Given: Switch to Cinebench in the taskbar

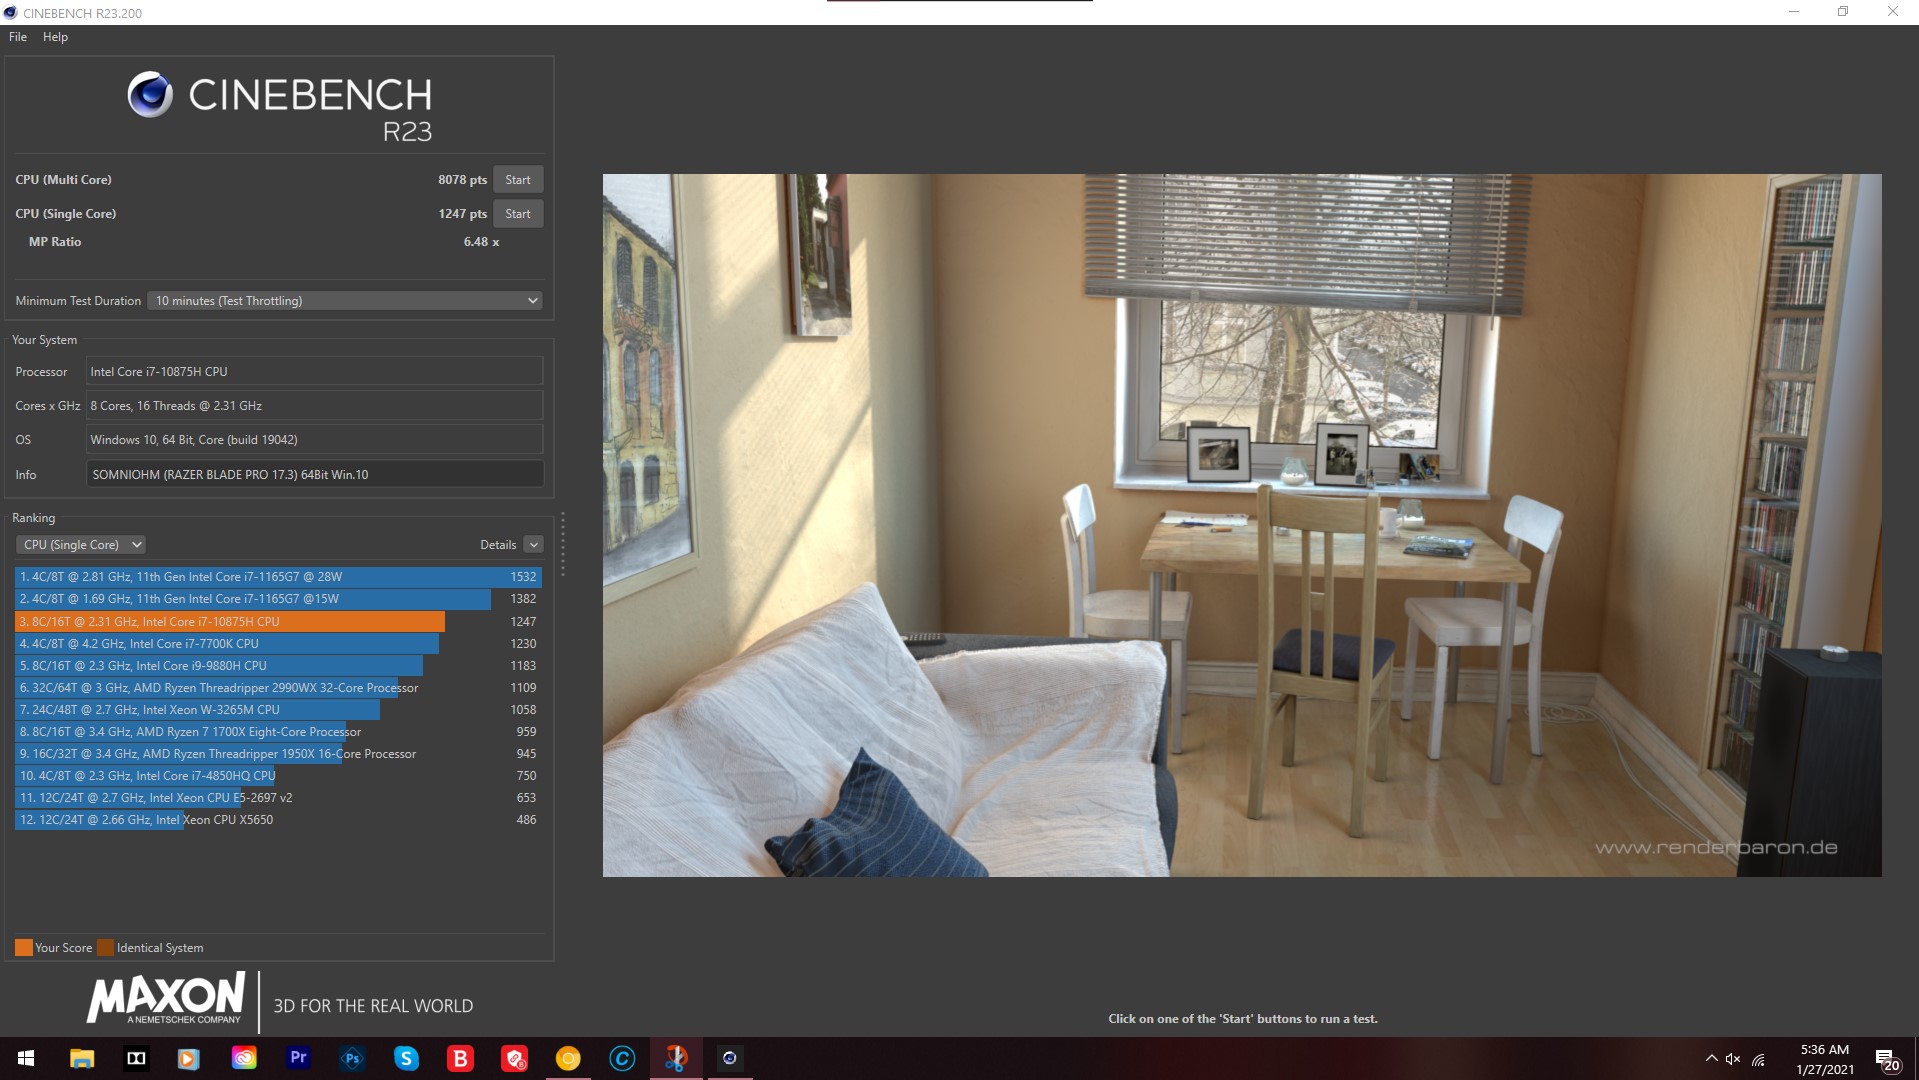Looking at the screenshot, I should click(730, 1058).
